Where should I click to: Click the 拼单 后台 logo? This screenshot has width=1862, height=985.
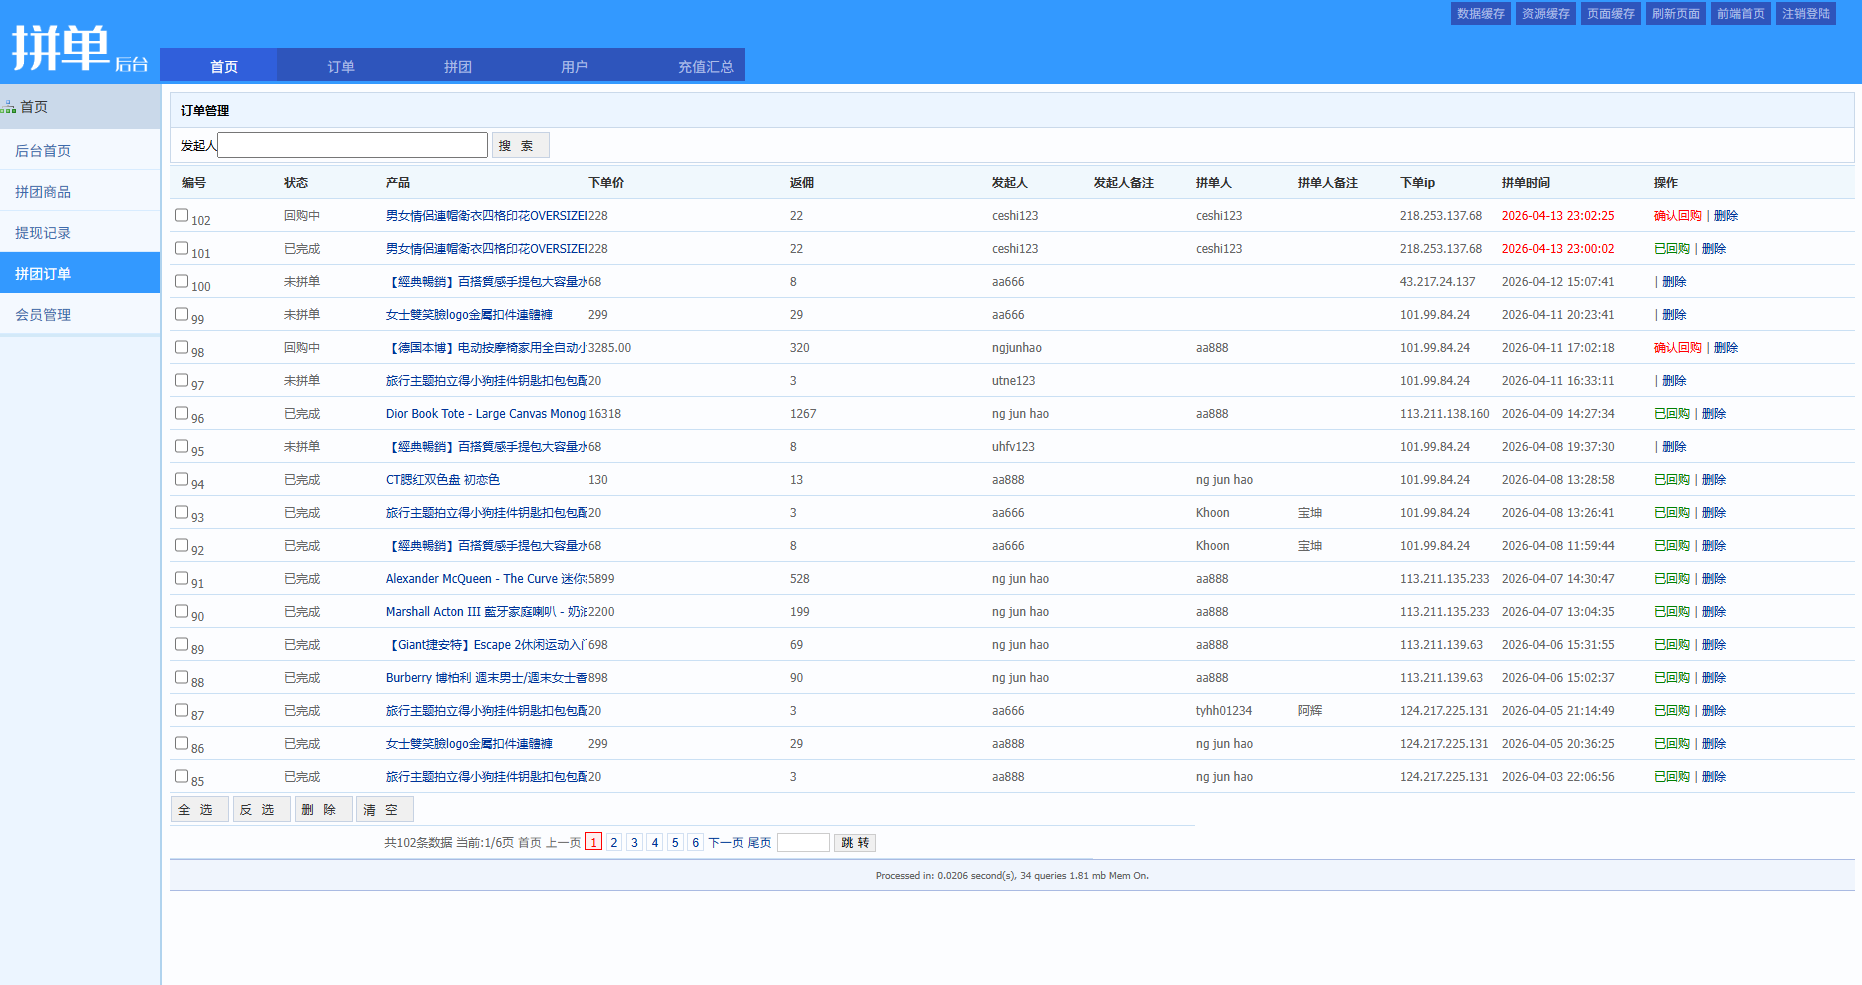tap(78, 48)
